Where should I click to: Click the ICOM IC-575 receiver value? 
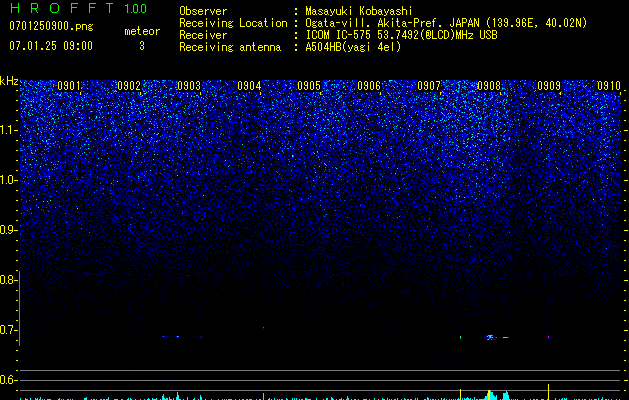click(401, 35)
